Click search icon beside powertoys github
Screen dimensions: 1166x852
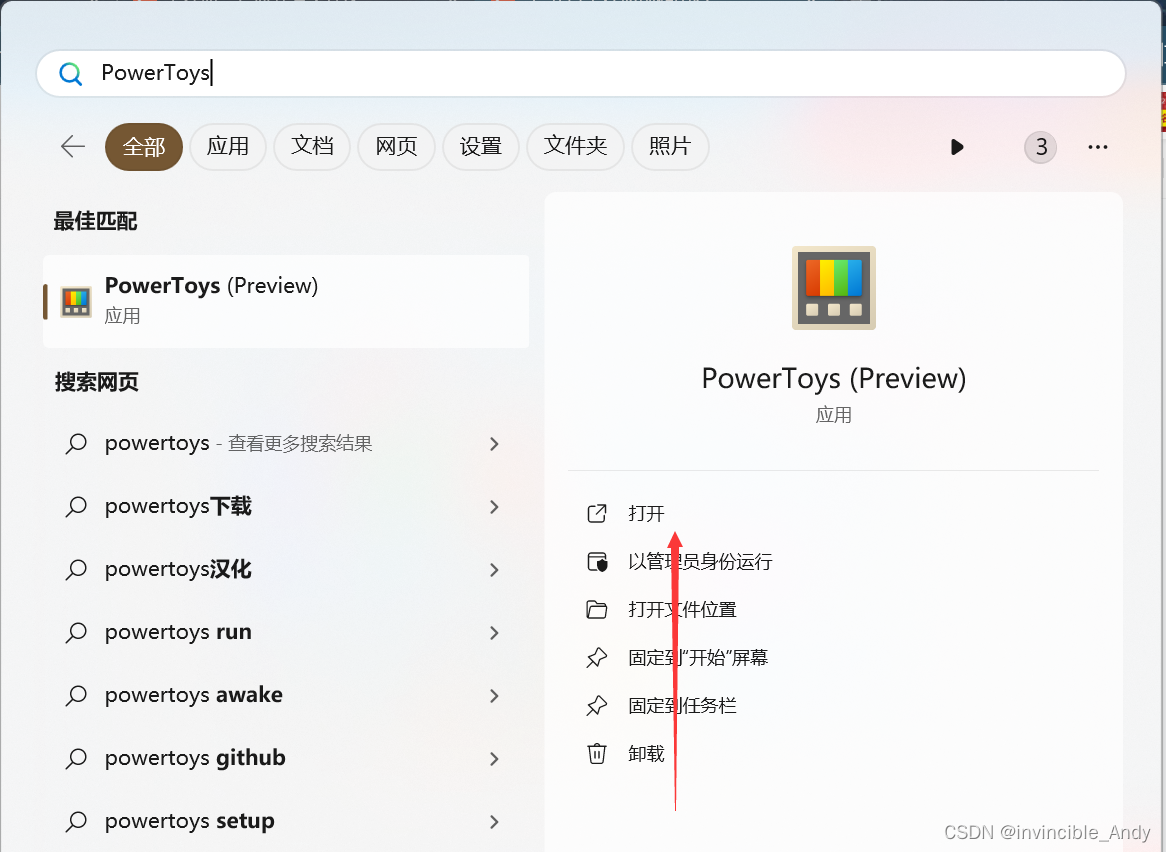point(76,758)
